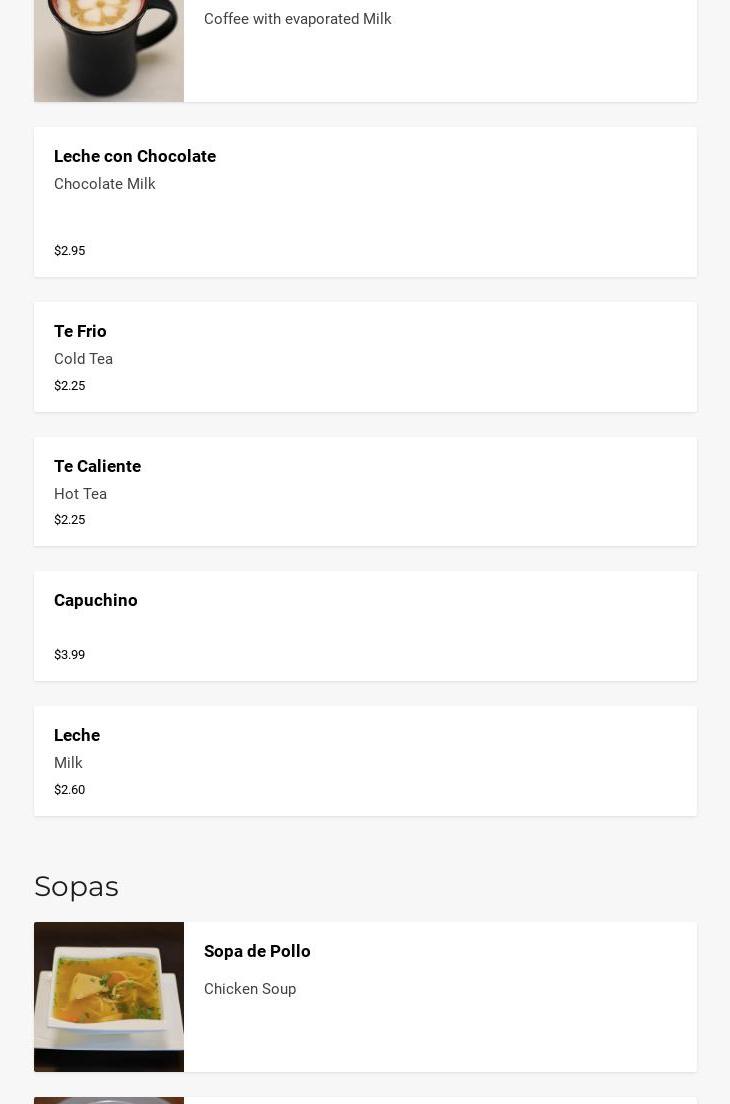Click the Te Frio $2.25 price
Image resolution: width=730 pixels, height=1104 pixels.
pyautogui.click(x=70, y=386)
